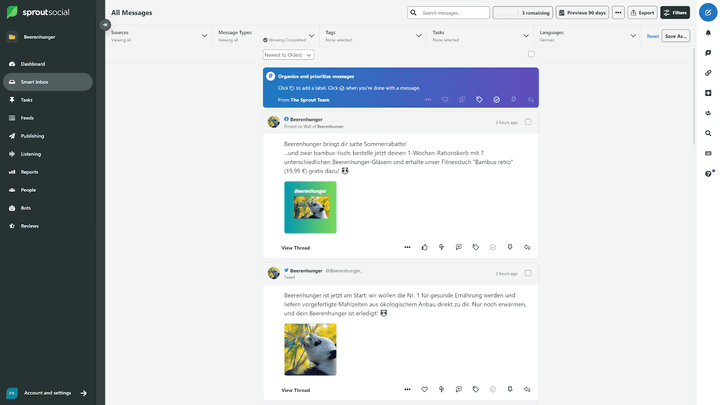Tag the Facebook Beerenhunger post
720x405 pixels.
(x=476, y=247)
